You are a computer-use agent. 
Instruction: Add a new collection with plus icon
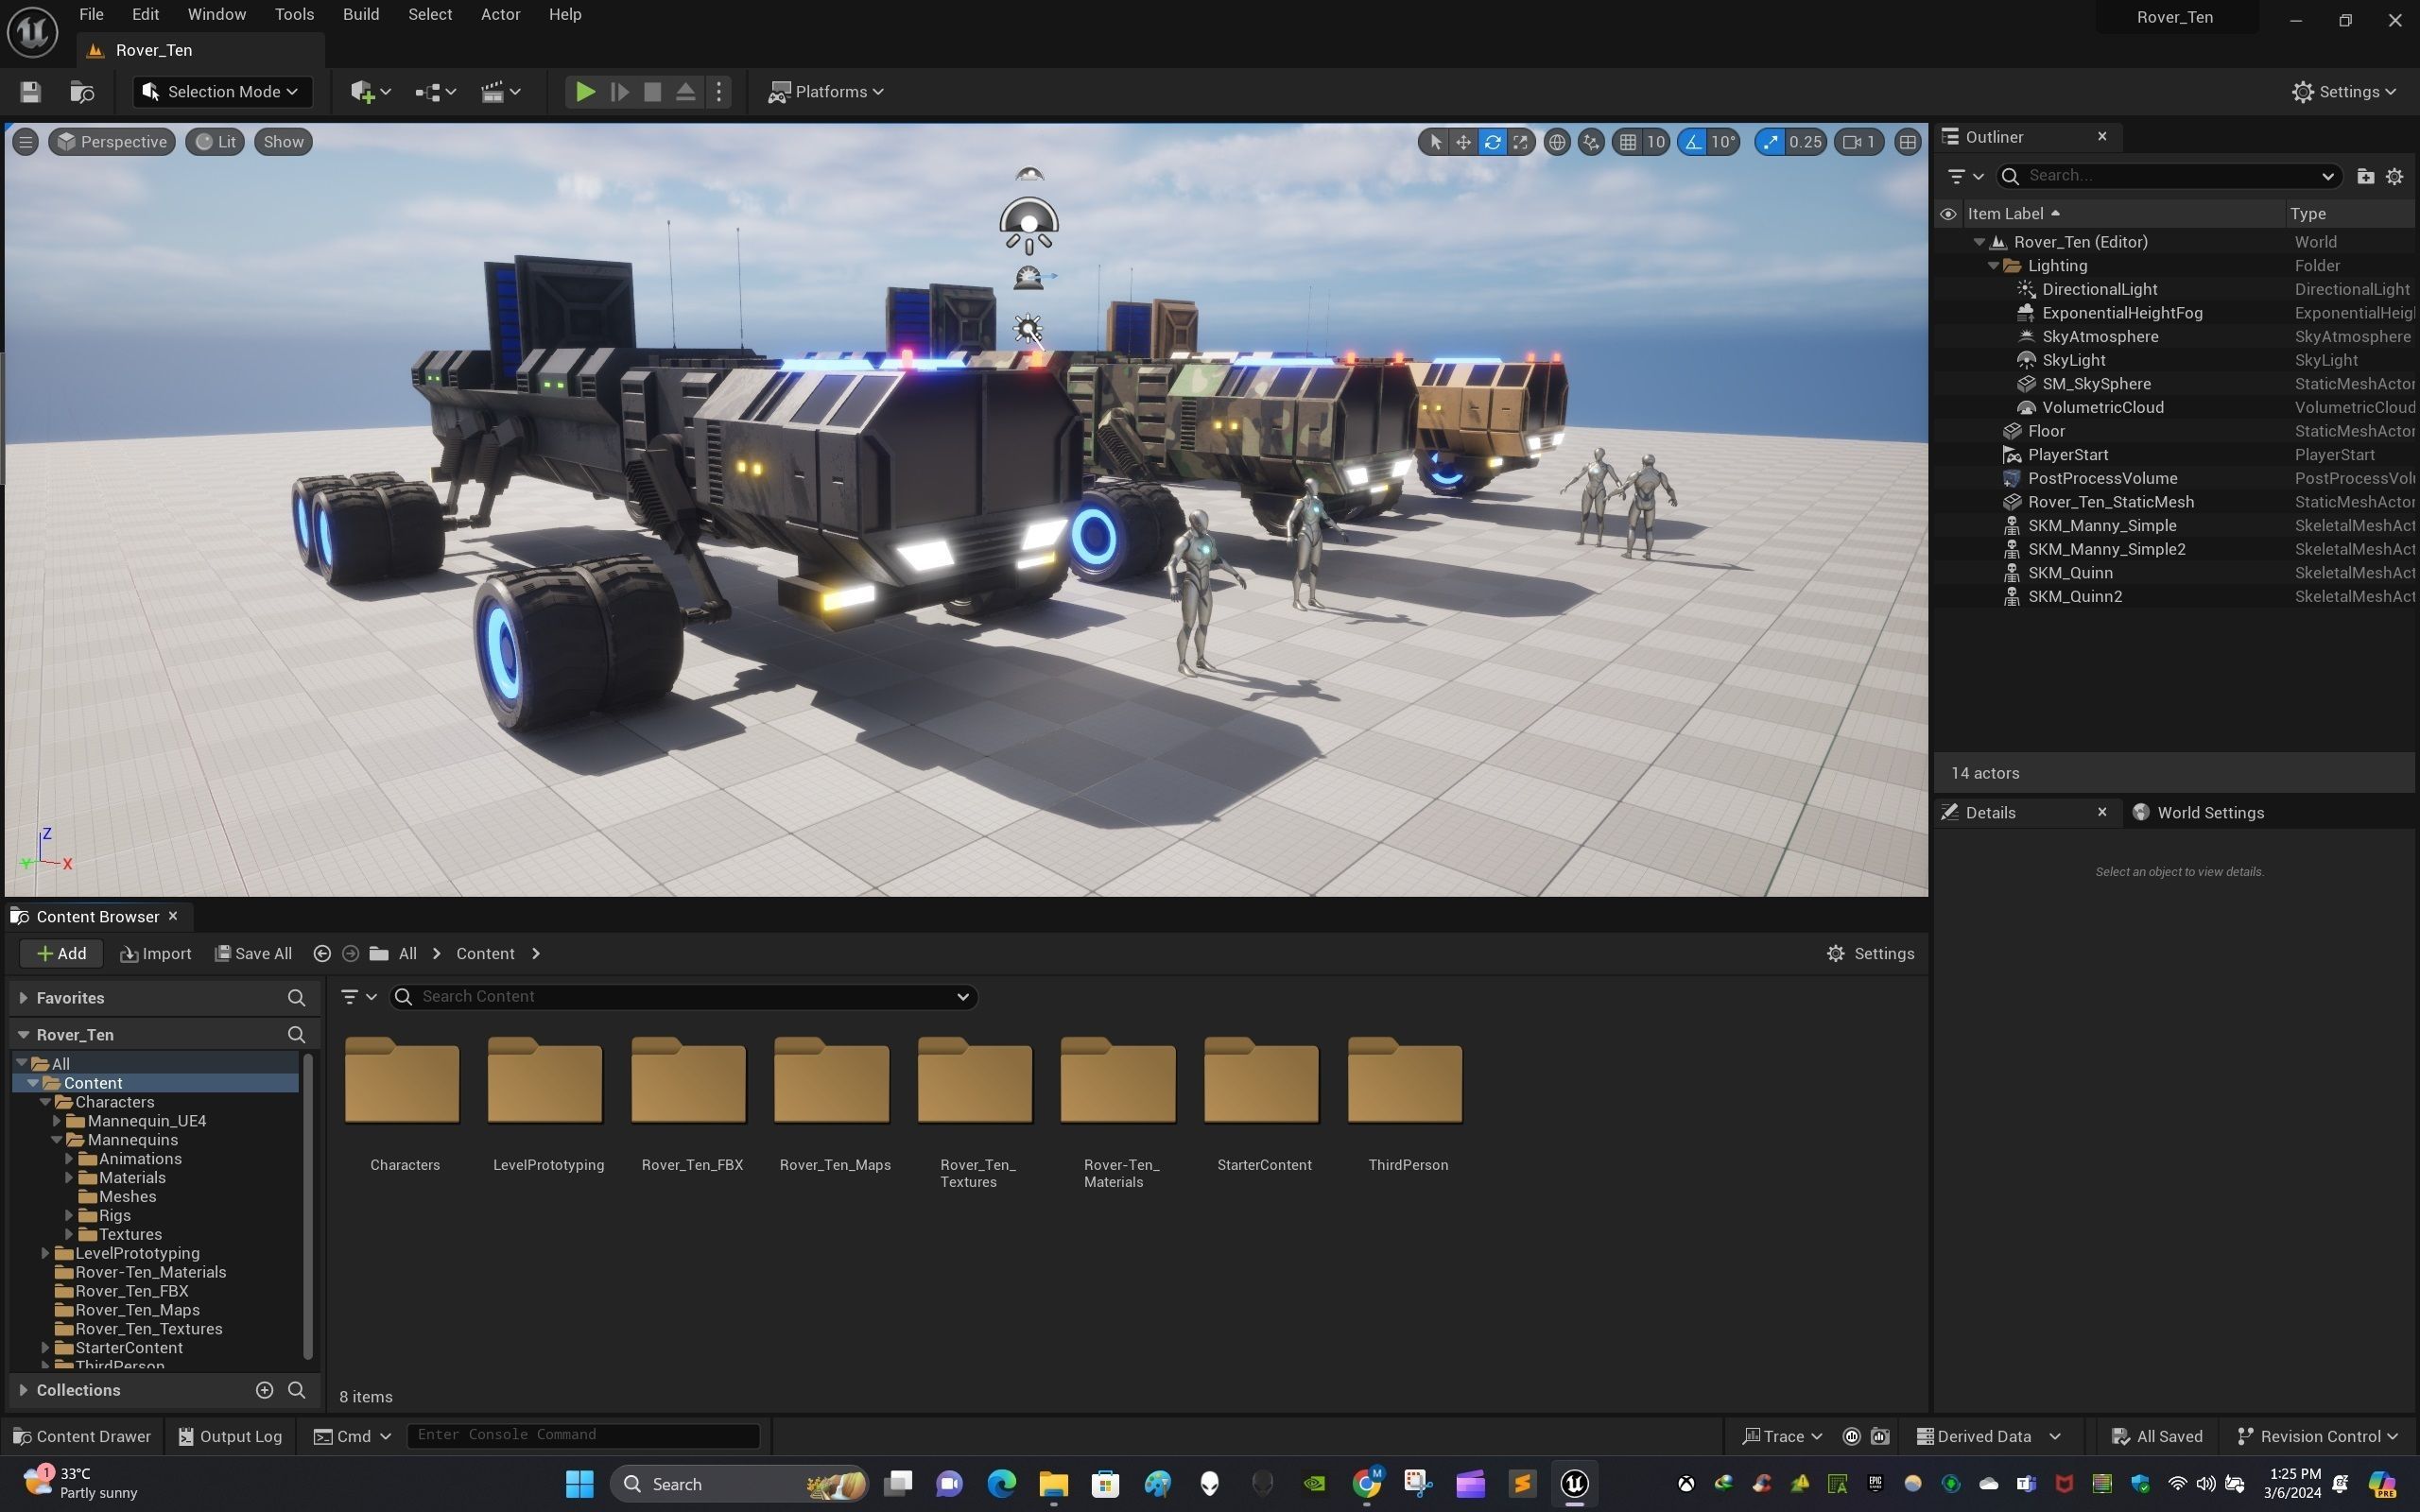pyautogui.click(x=265, y=1390)
